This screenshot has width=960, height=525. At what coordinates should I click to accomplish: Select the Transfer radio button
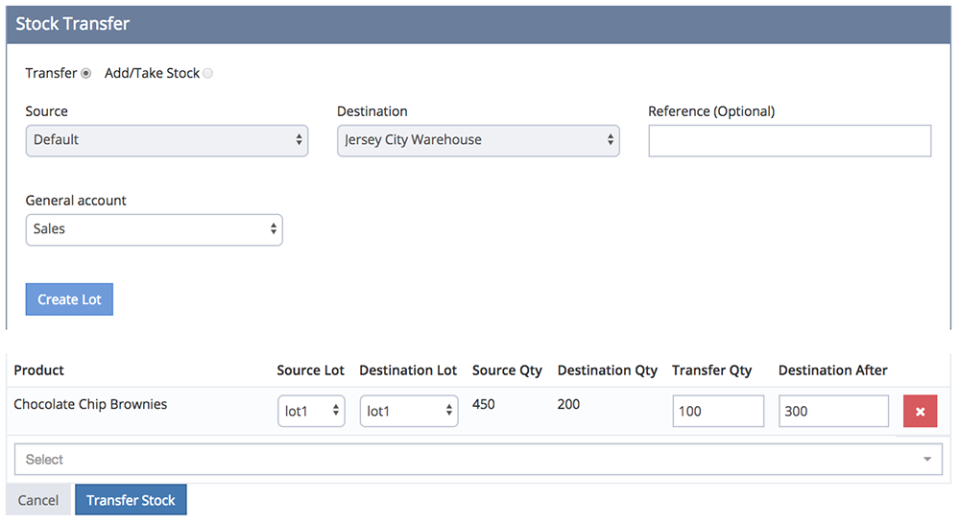point(86,73)
